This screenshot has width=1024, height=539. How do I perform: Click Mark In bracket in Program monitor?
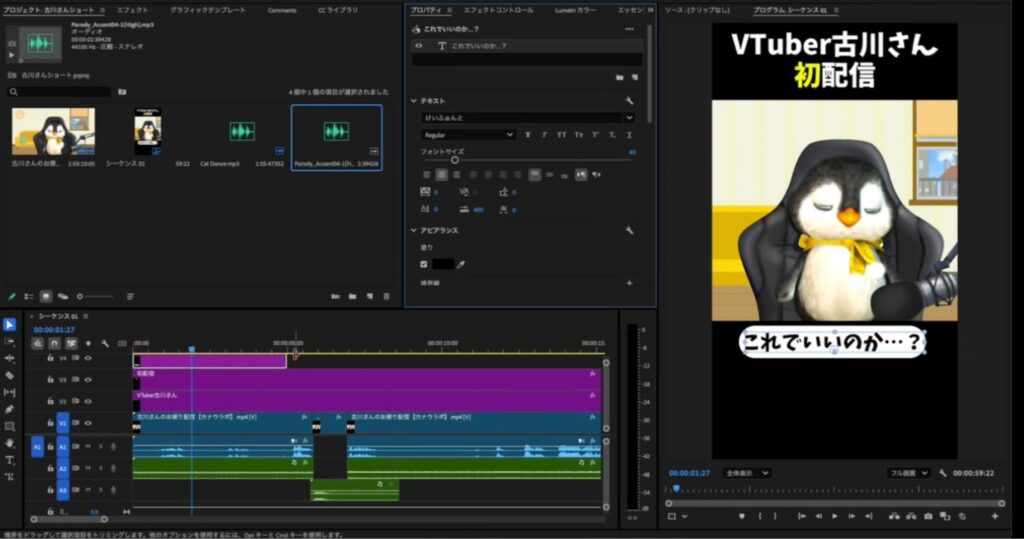point(760,516)
